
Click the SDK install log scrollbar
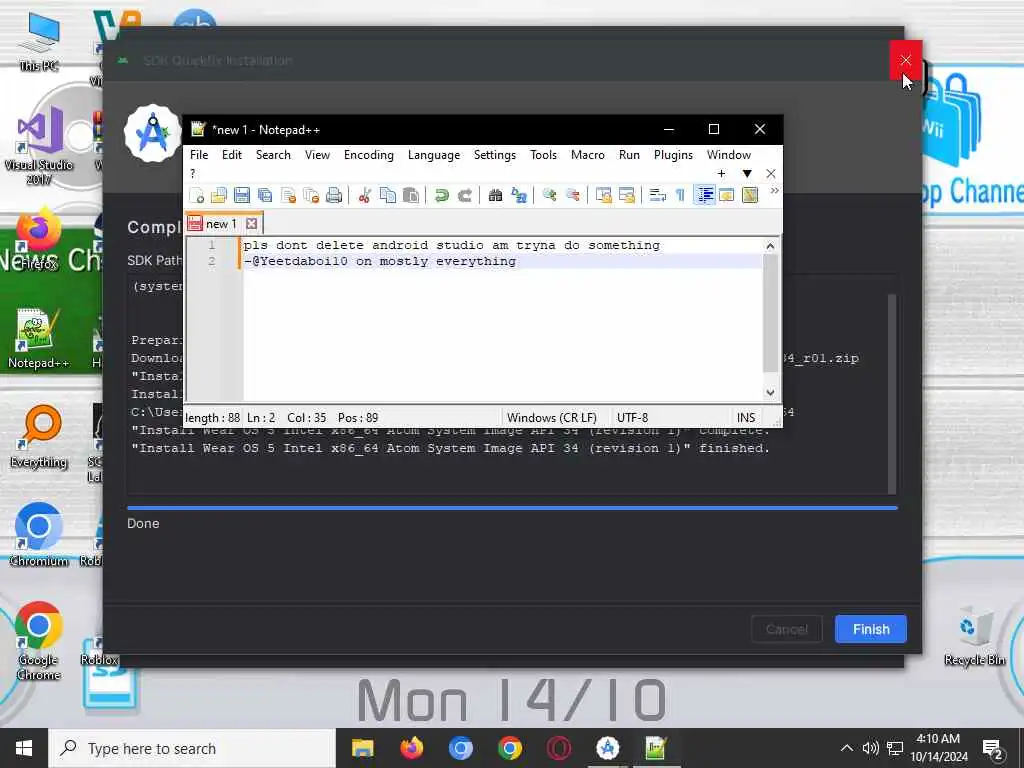[x=891, y=394]
